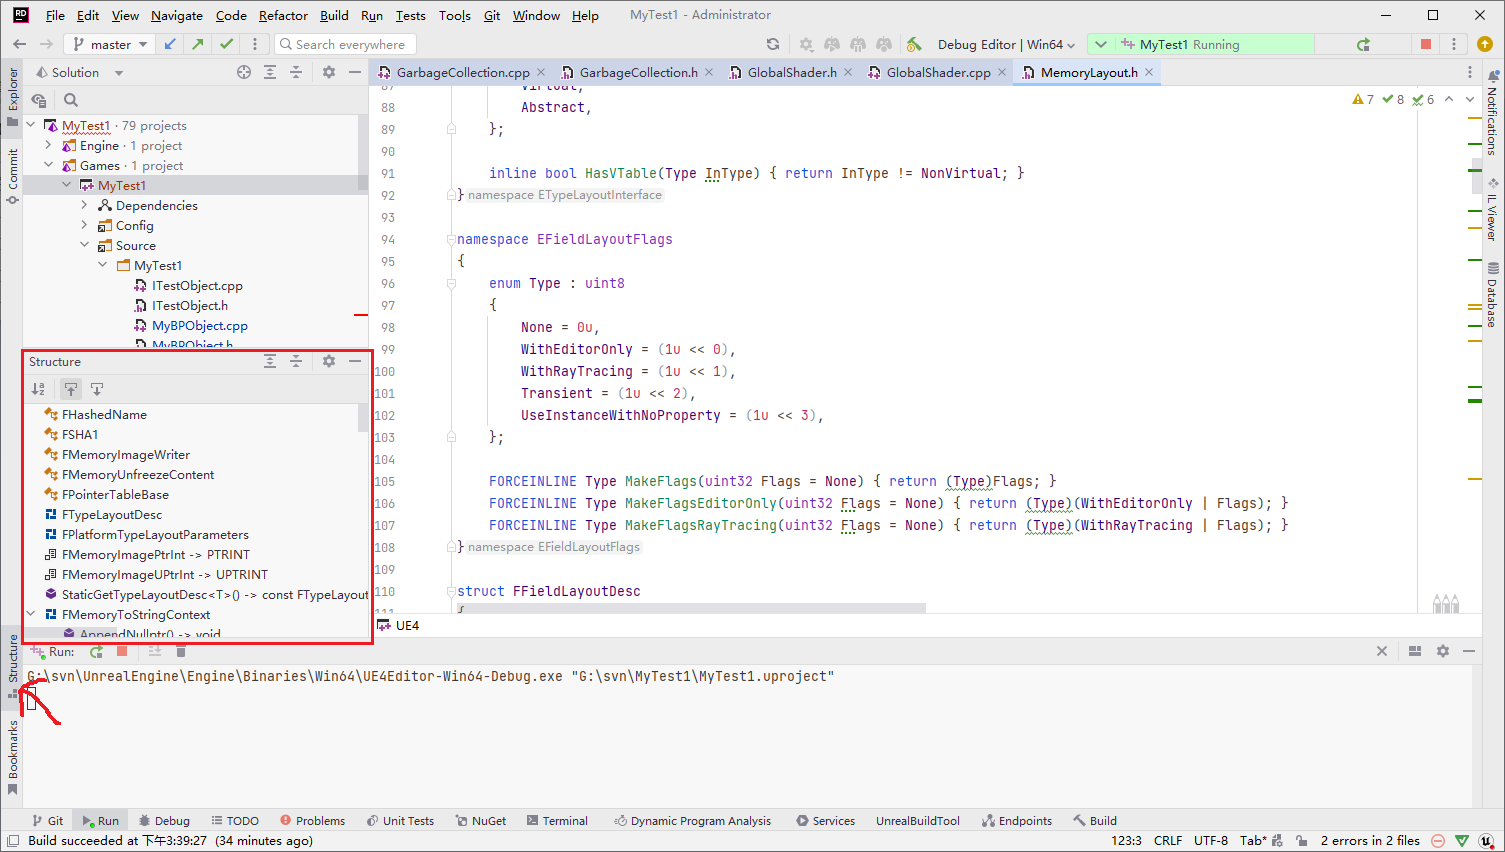Toggle autoscroll from source in Structure

[x=97, y=389]
